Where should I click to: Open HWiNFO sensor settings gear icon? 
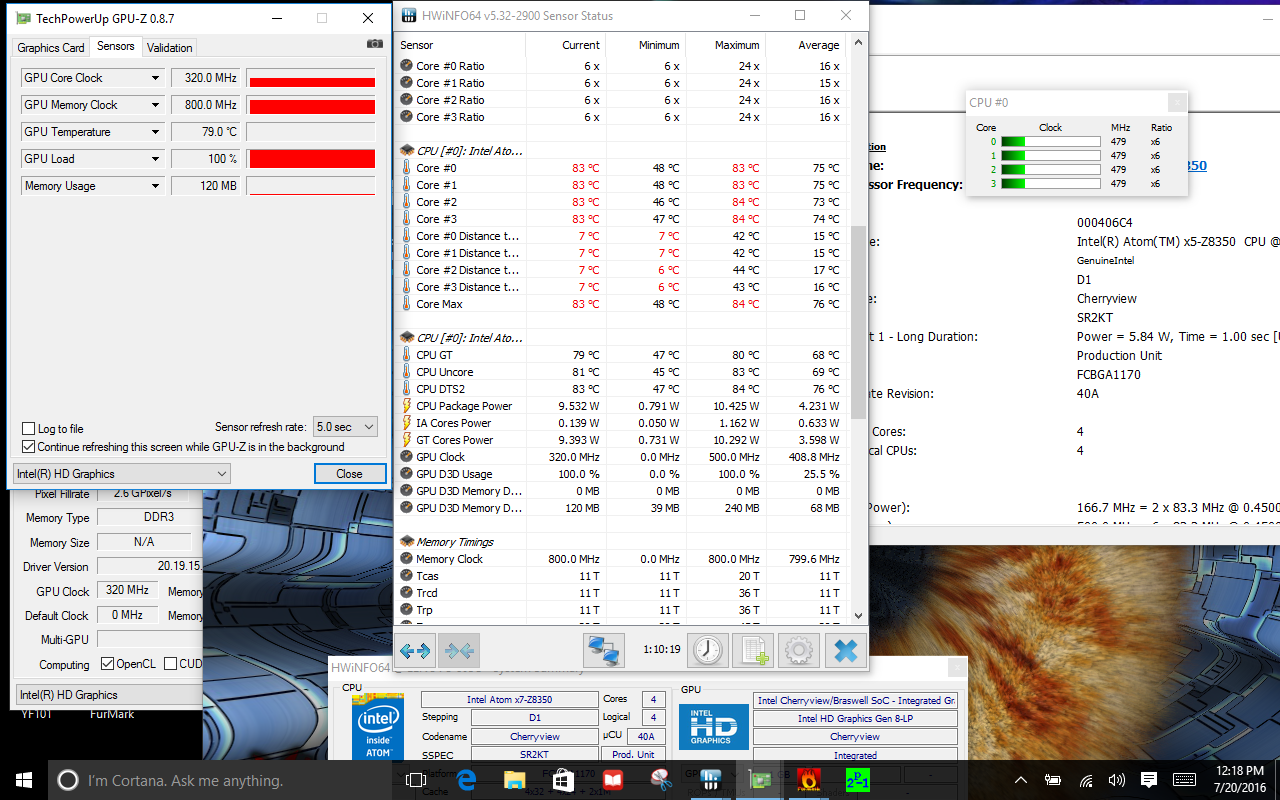(x=798, y=650)
